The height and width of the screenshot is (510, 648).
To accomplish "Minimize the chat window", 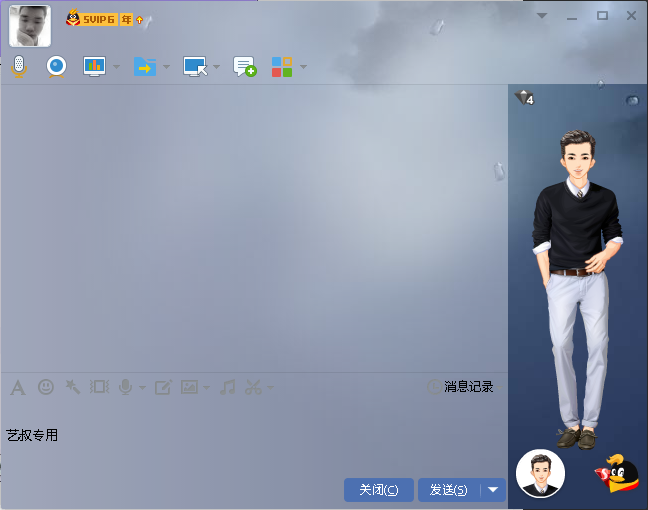I will coord(572,18).
